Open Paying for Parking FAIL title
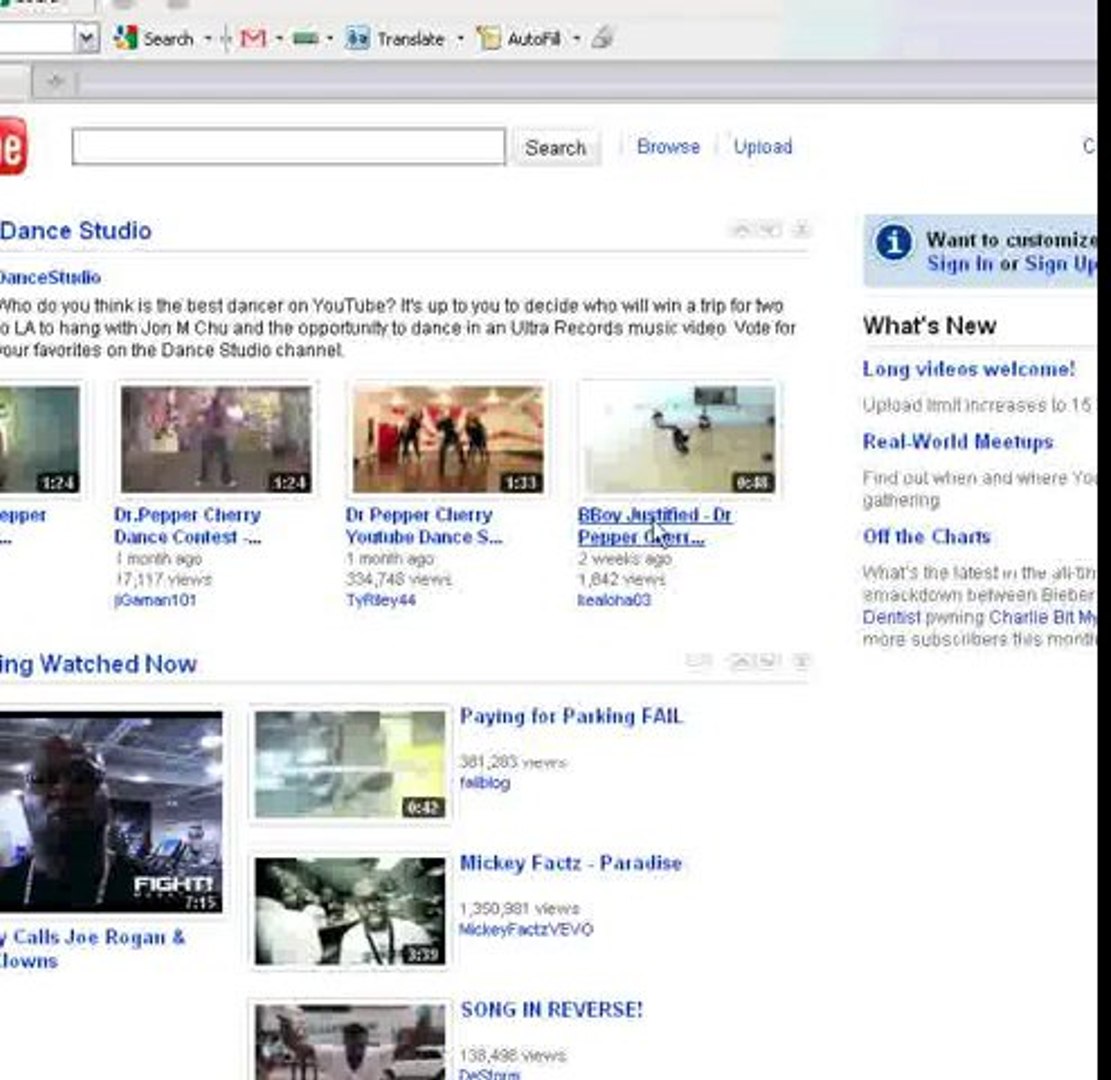Image resolution: width=1111 pixels, height=1080 pixels. [570, 716]
